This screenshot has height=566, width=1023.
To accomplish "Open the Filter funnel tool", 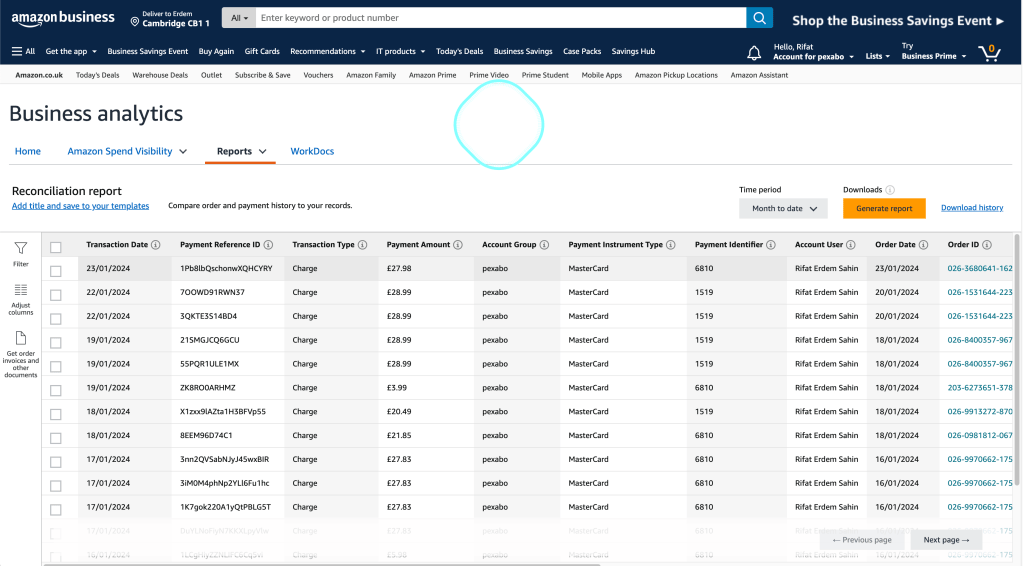I will [x=21, y=254].
